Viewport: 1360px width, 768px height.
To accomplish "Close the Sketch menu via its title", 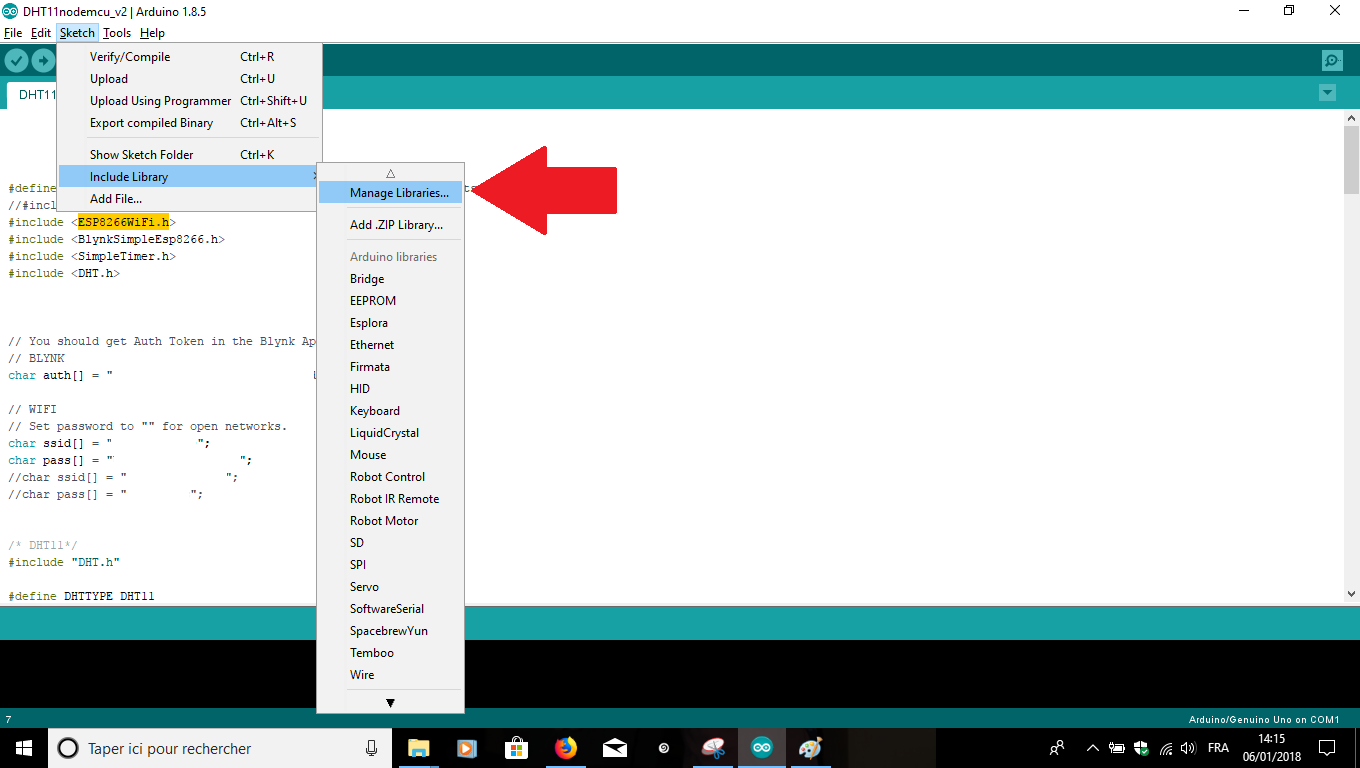I will pyautogui.click(x=77, y=33).
